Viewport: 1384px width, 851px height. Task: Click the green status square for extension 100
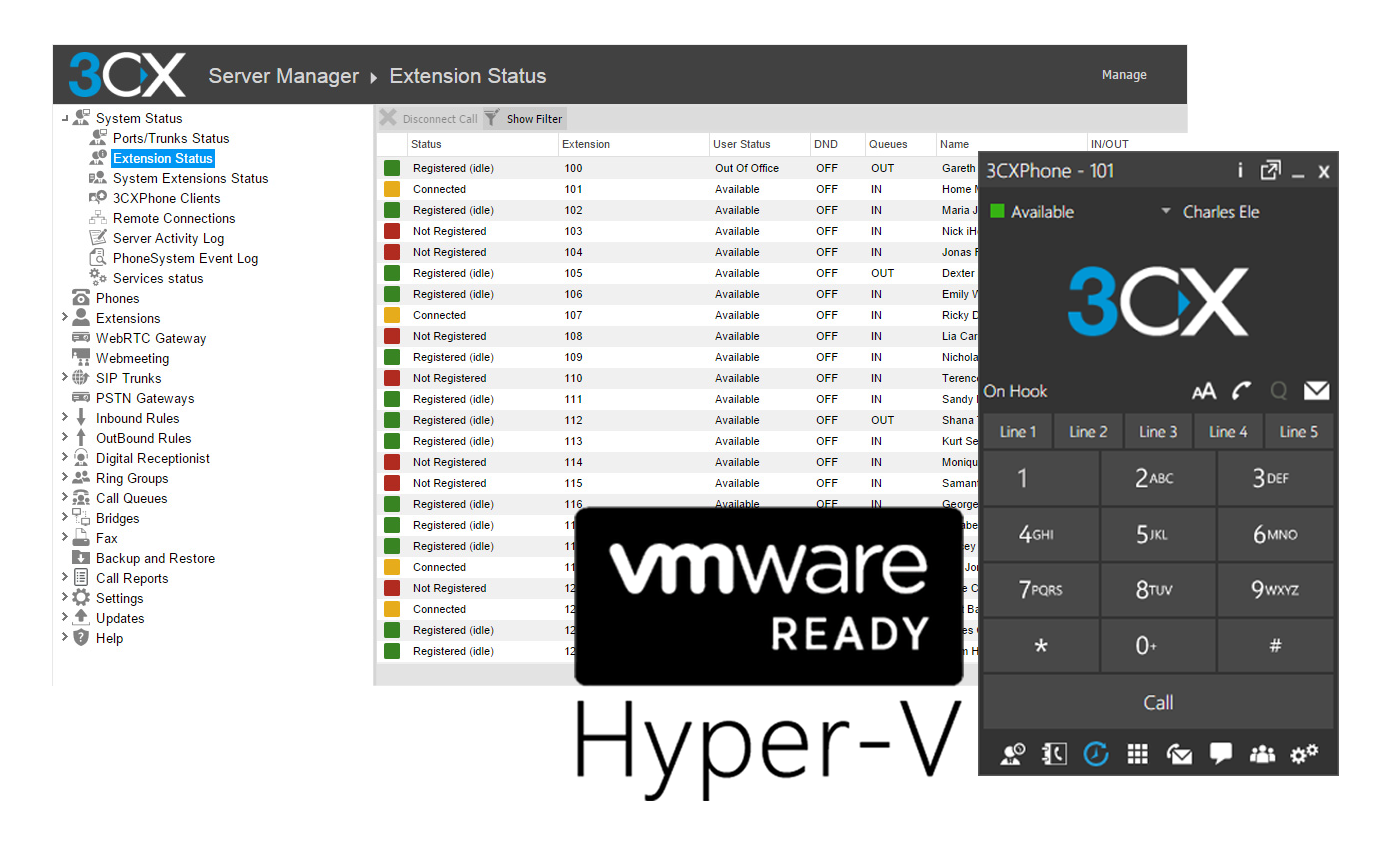[x=392, y=168]
